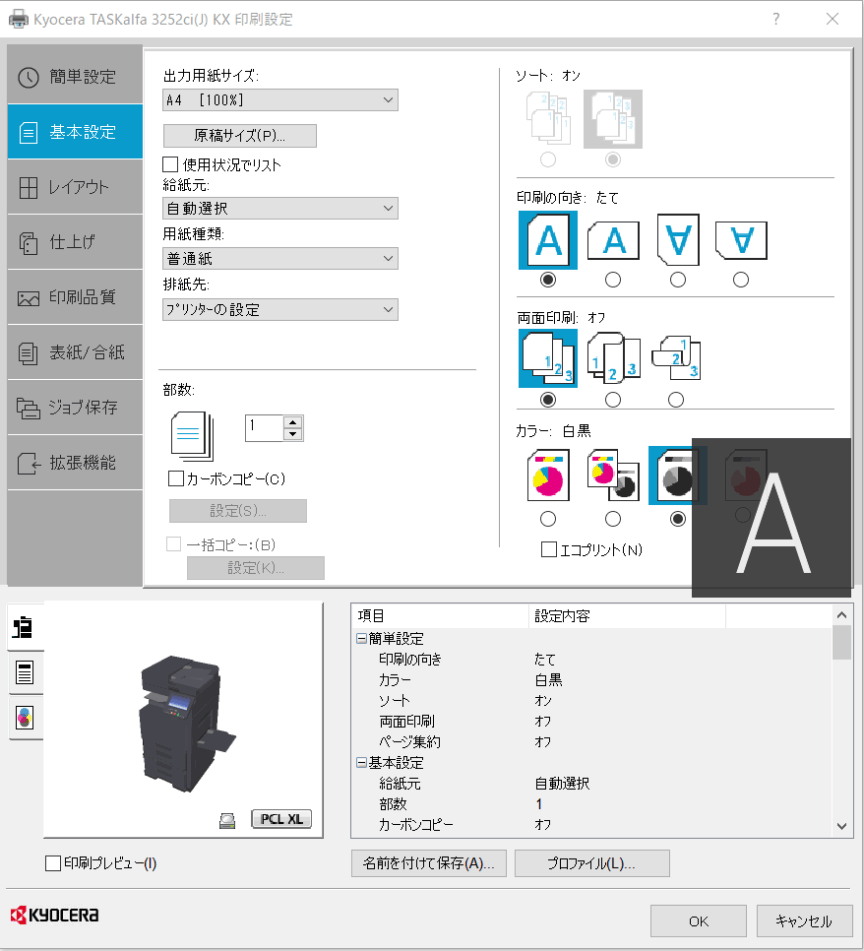
Task: Switch to the 簡単設定 tab
Action: 75,77
